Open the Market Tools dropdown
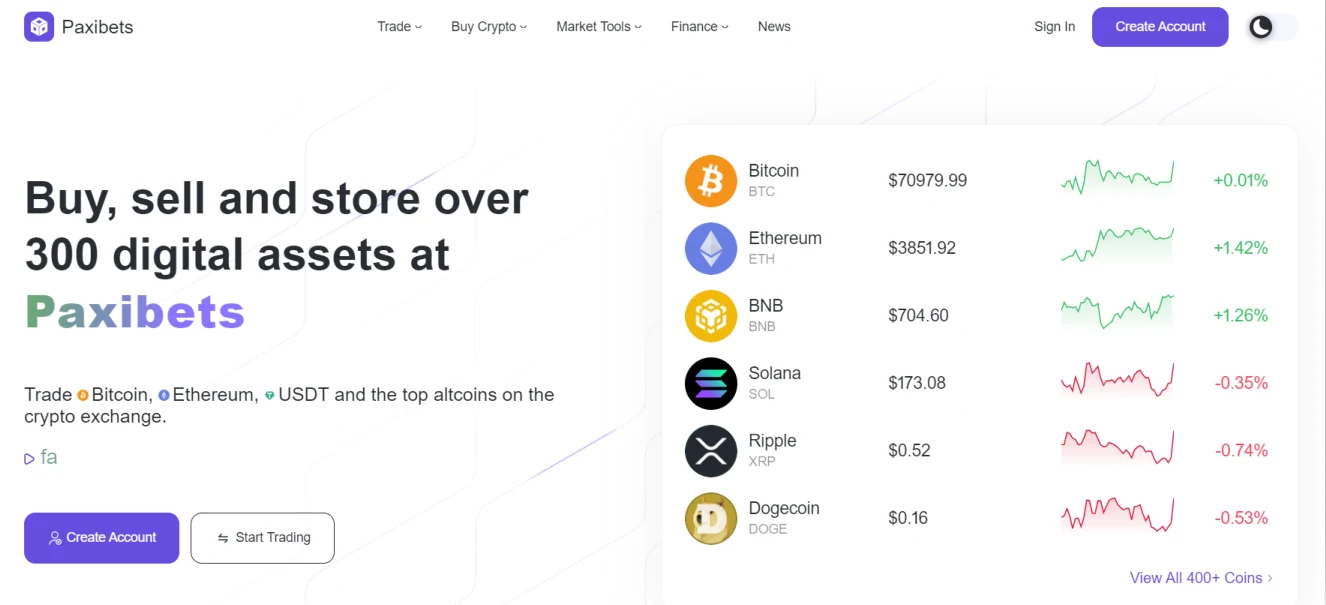1326x605 pixels. click(599, 27)
